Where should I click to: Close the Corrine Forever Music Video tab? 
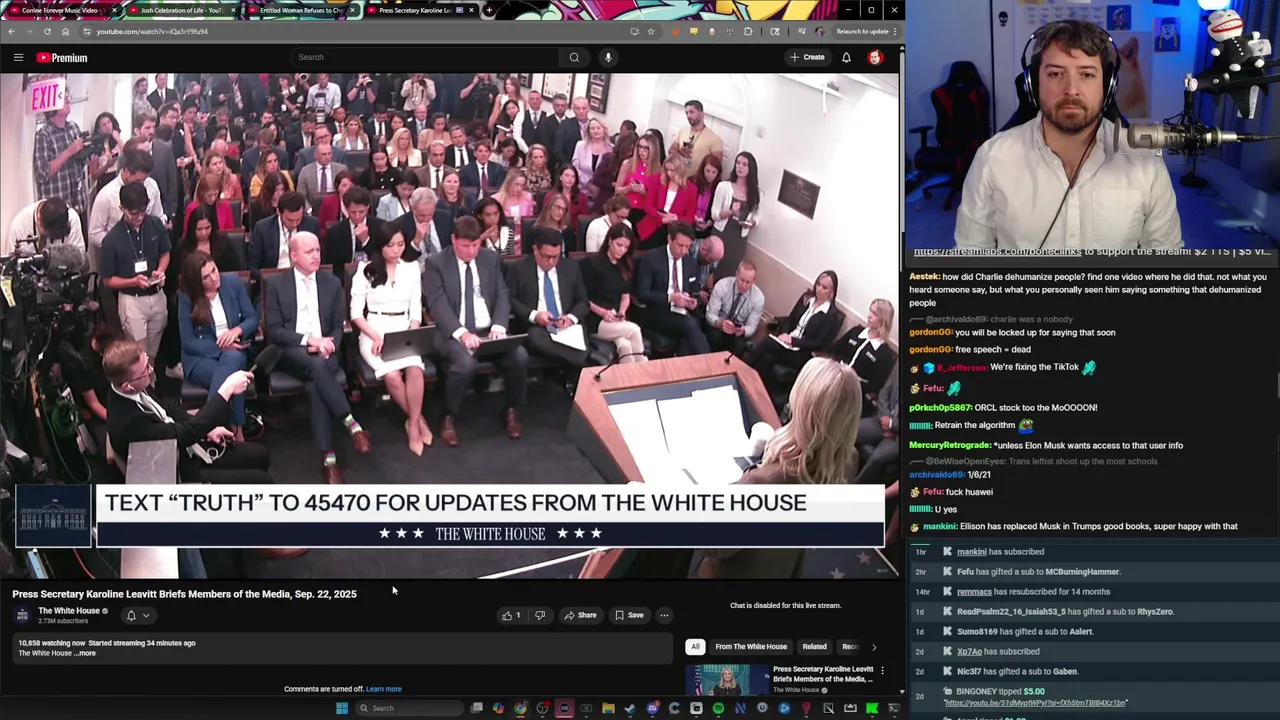(114, 10)
